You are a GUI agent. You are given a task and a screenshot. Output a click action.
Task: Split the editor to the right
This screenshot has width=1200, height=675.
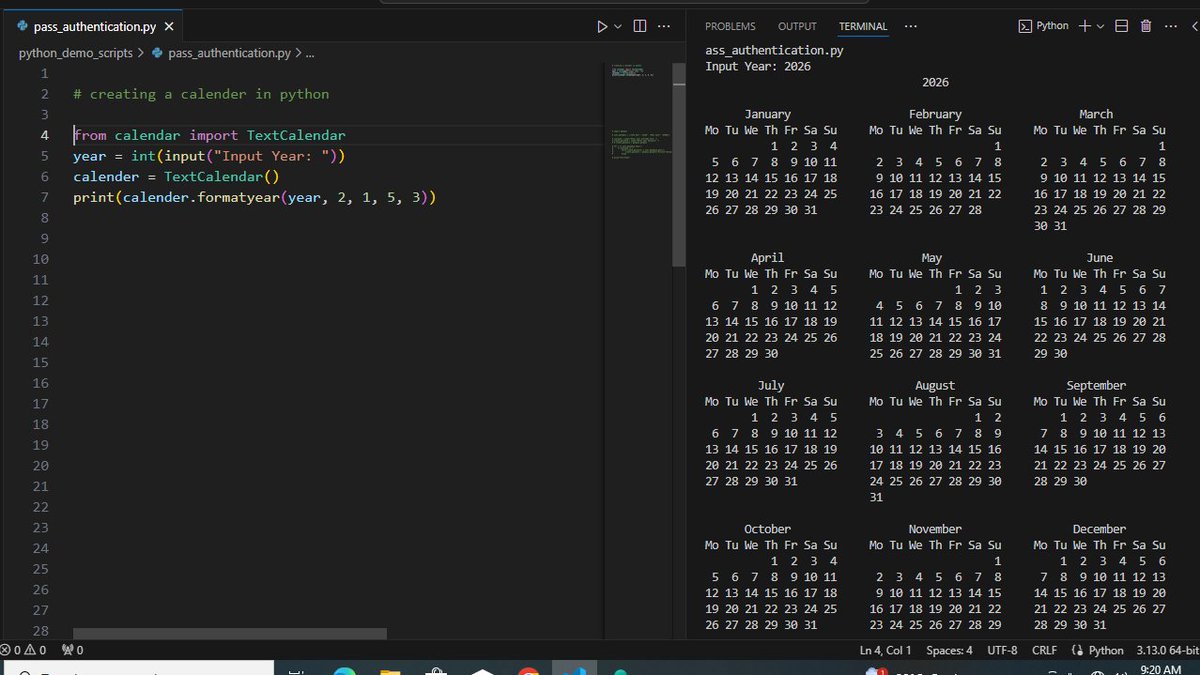[640, 26]
